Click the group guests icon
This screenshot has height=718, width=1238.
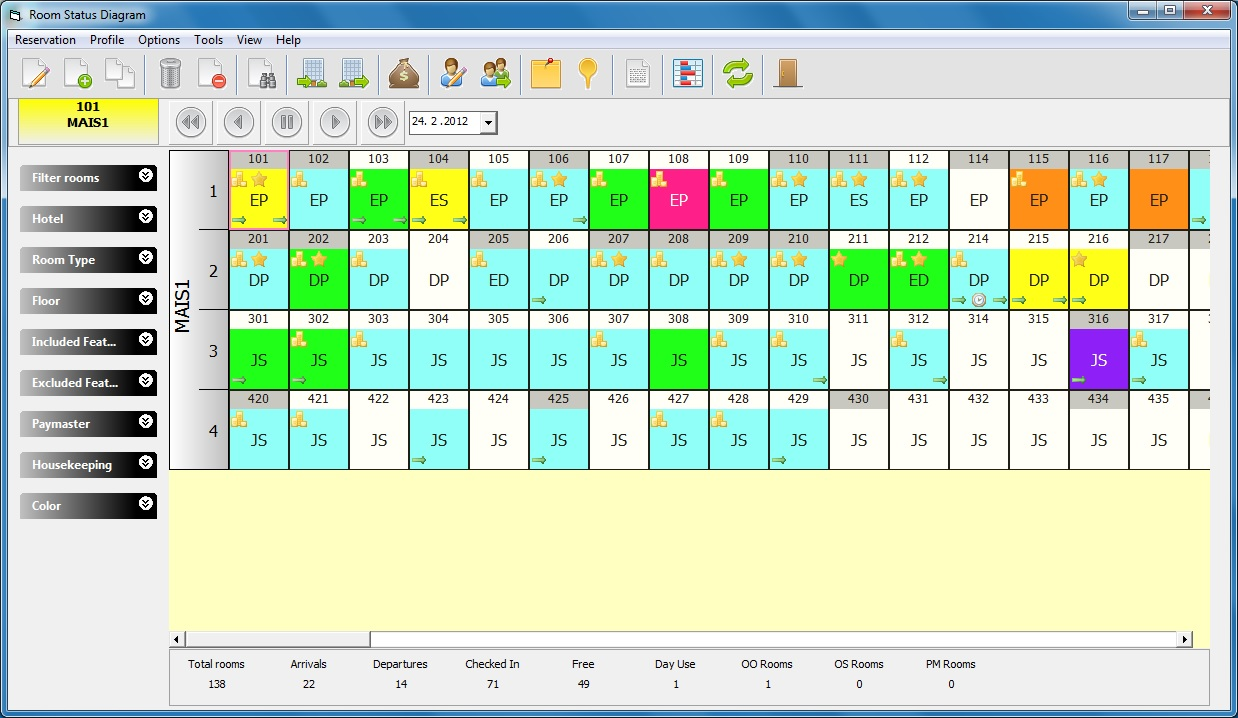point(495,74)
